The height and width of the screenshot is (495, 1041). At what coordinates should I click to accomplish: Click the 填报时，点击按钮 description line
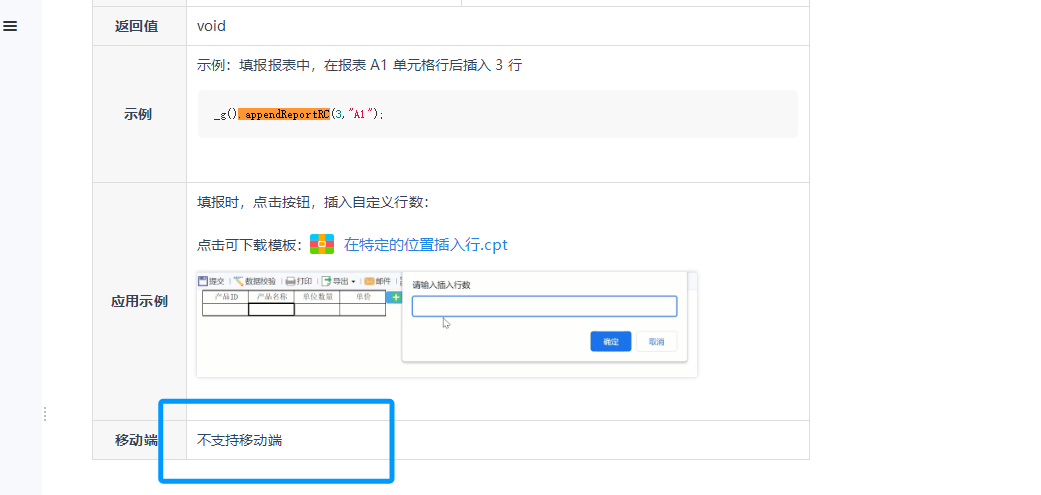click(313, 202)
